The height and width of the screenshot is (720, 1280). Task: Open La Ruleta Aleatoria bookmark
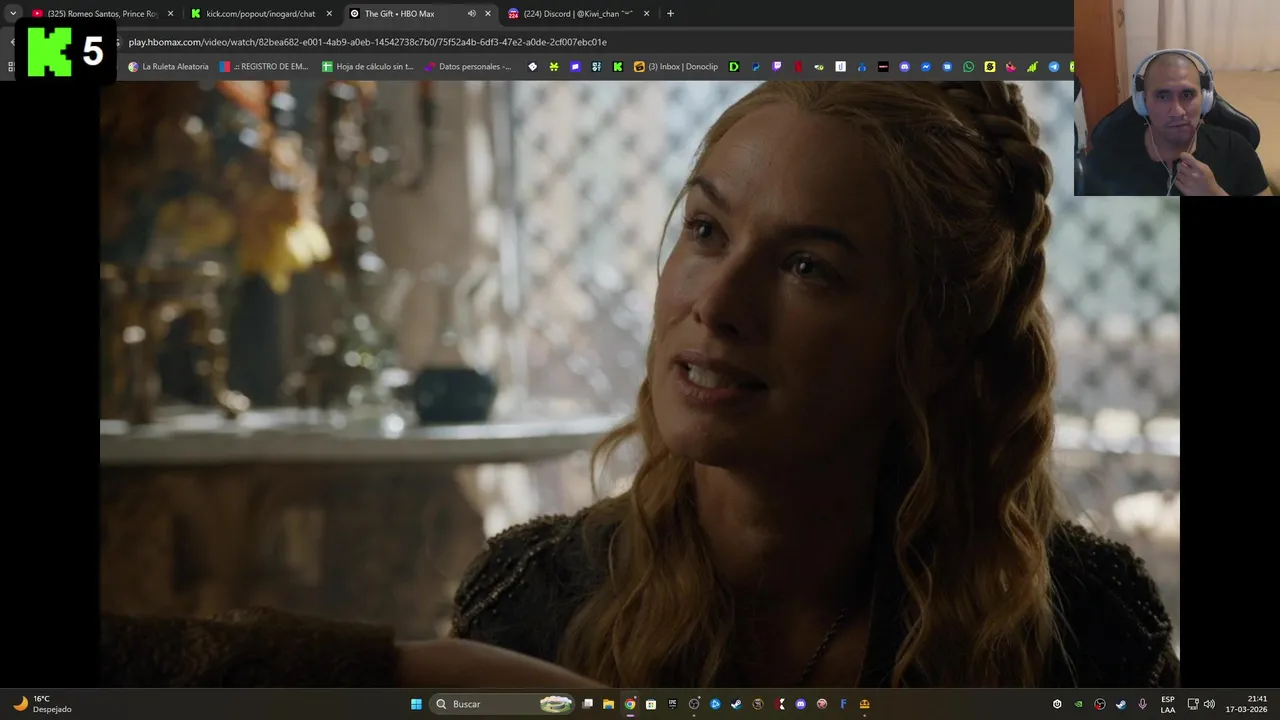click(168, 67)
